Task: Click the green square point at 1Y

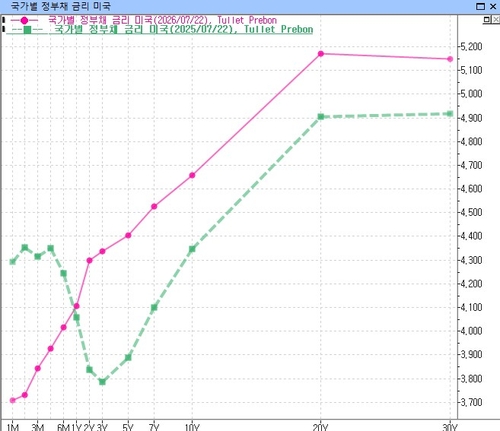Action: coord(76,317)
